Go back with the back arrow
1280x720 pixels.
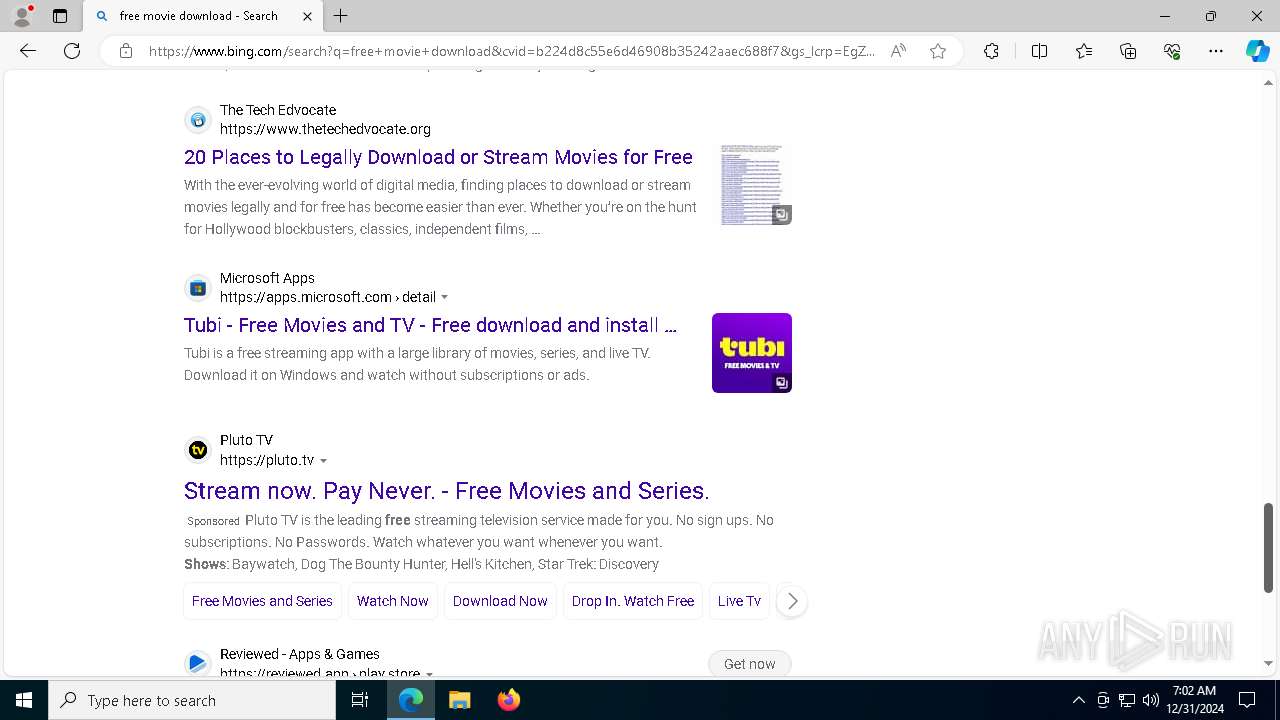tap(28, 51)
